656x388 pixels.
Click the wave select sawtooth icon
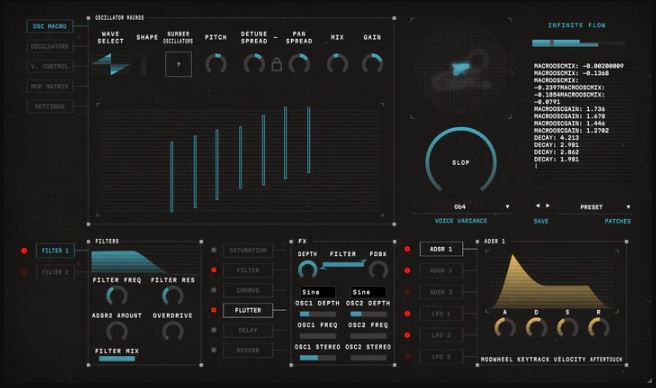click(111, 64)
